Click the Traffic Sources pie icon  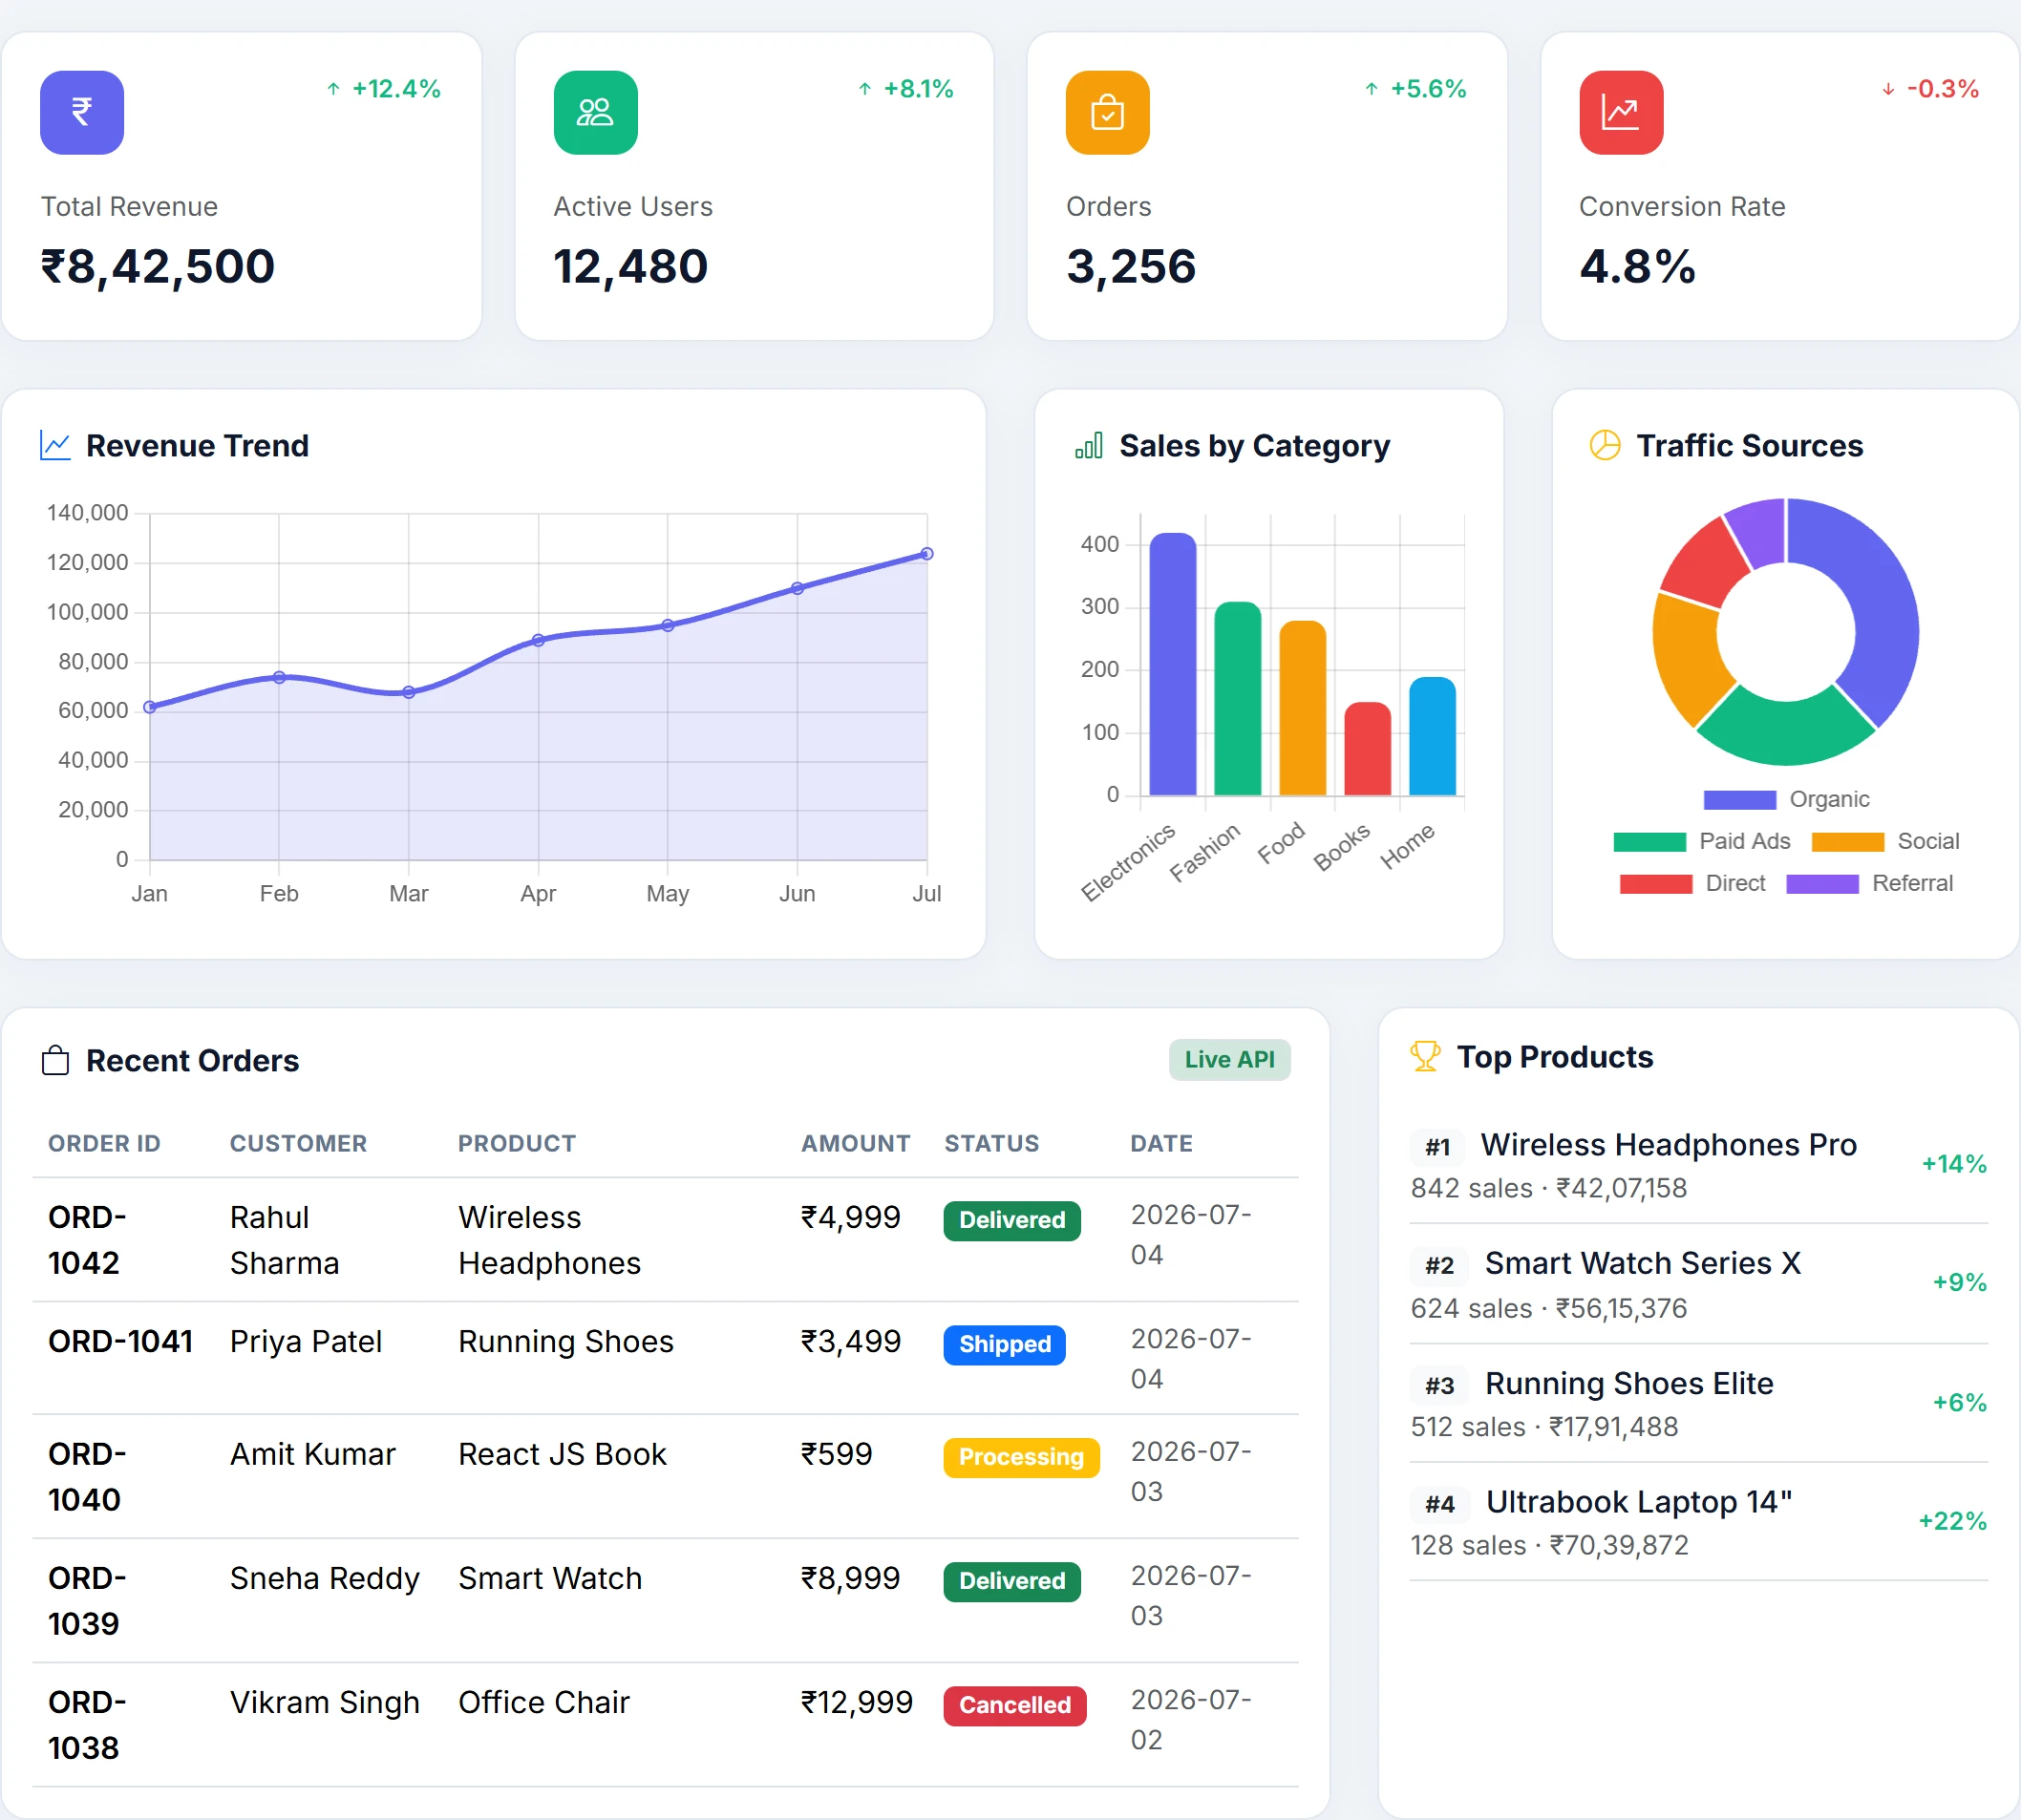click(x=1605, y=445)
